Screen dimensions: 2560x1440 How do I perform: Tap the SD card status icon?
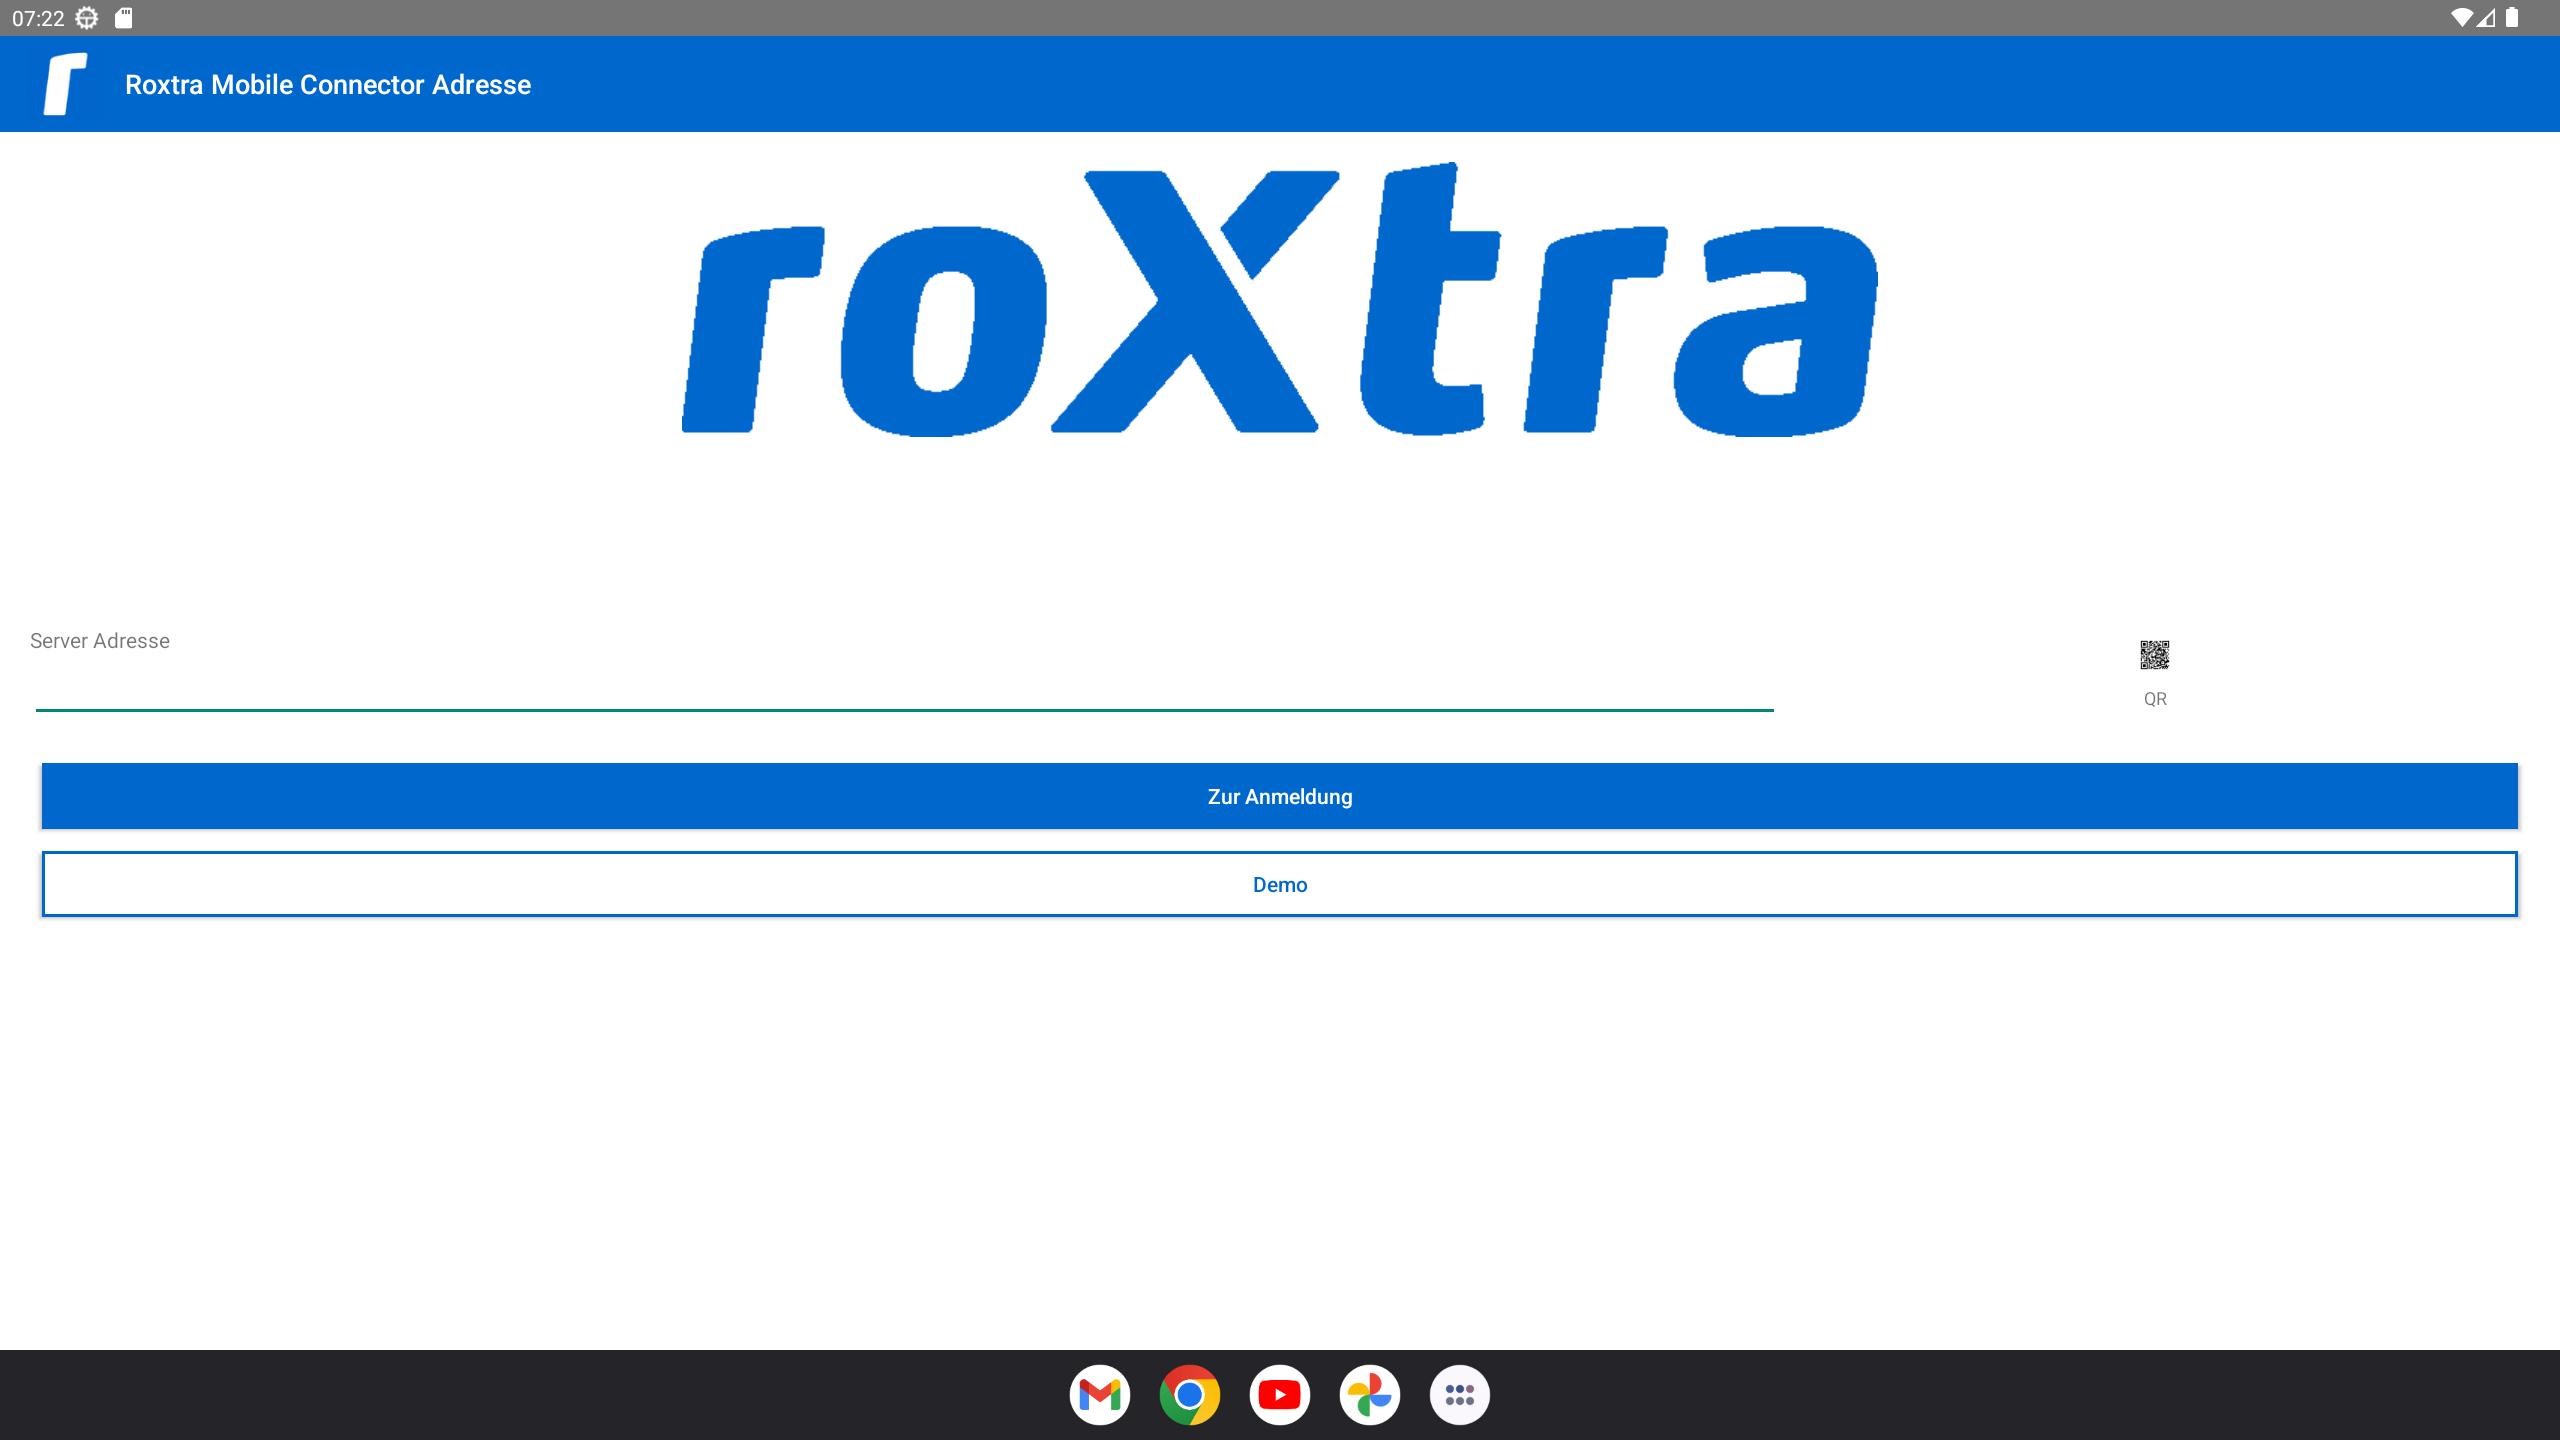pos(124,18)
